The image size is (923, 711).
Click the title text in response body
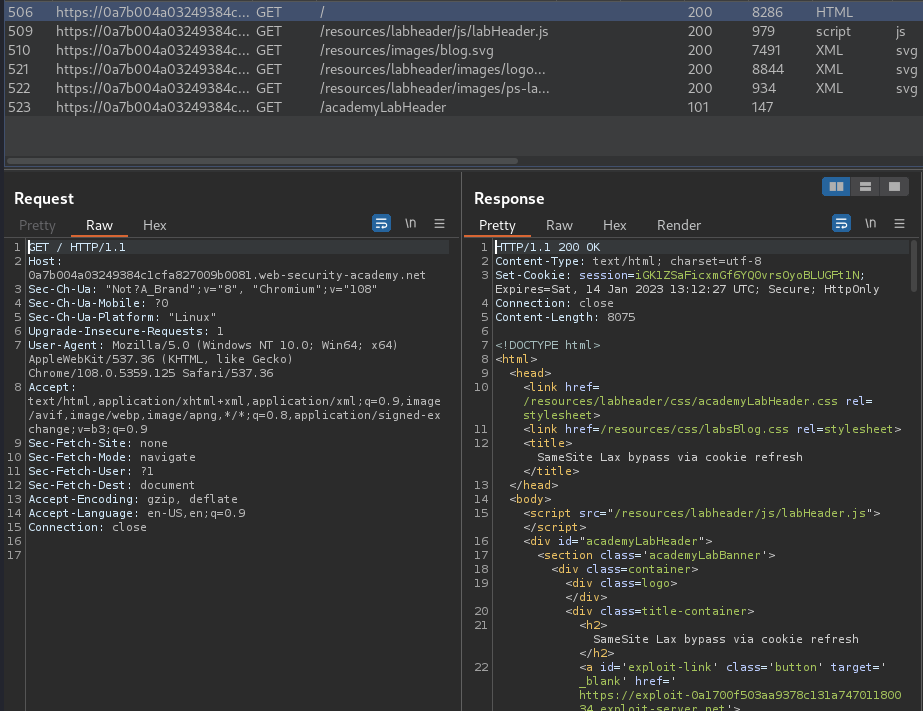pos(670,457)
